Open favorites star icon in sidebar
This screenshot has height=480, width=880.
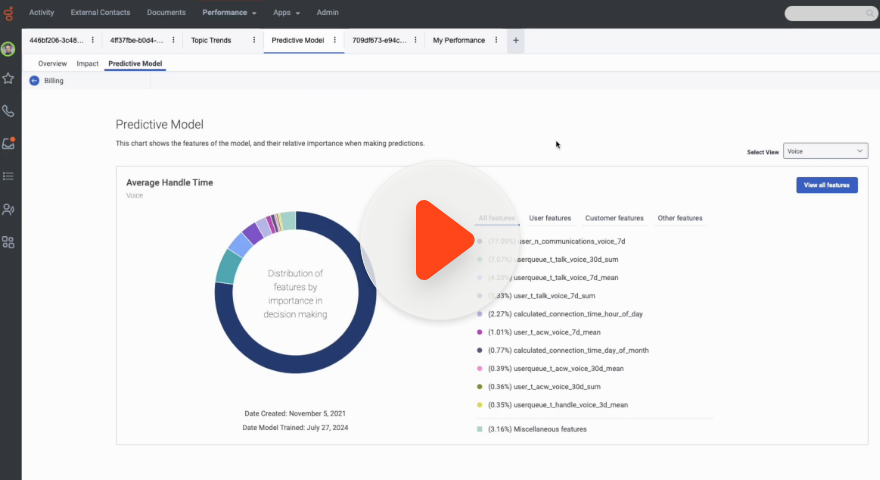click(9, 78)
